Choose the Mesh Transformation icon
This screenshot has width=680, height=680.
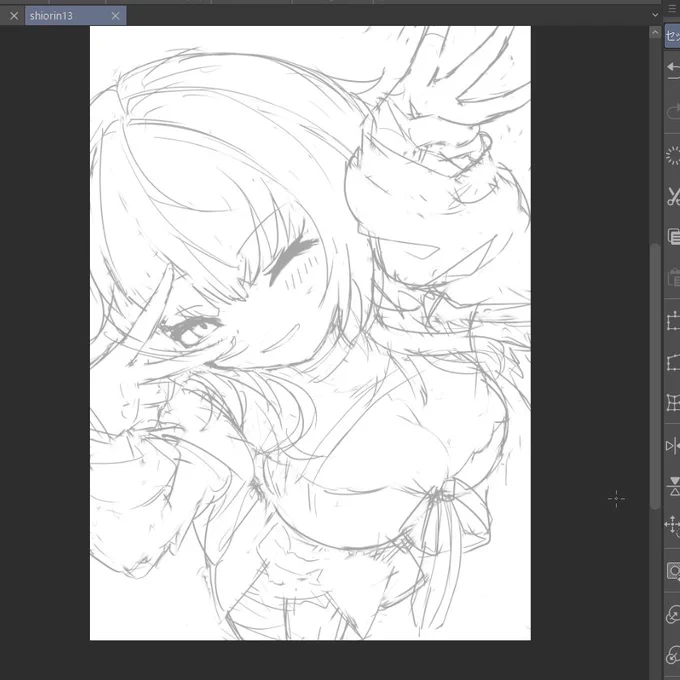click(673, 403)
